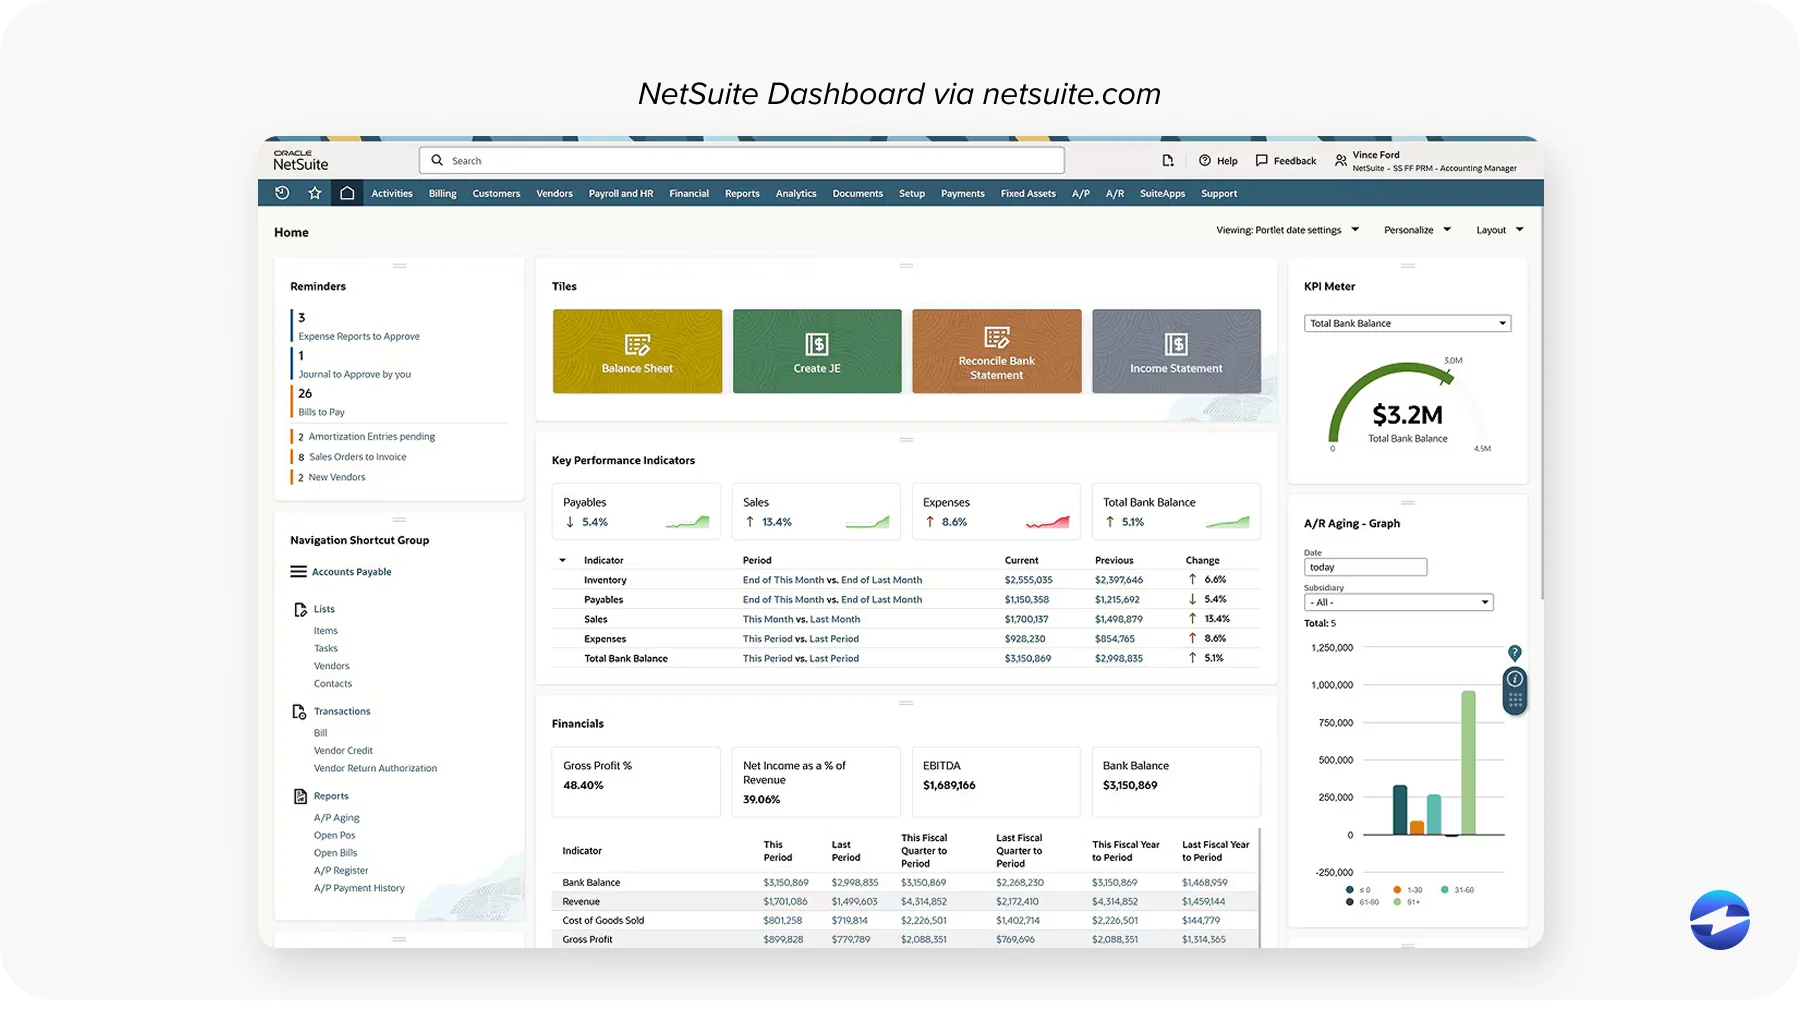The height and width of the screenshot is (1013, 1800).
Task: Click the Accounts Payable hamburger menu icon
Action: (298, 572)
